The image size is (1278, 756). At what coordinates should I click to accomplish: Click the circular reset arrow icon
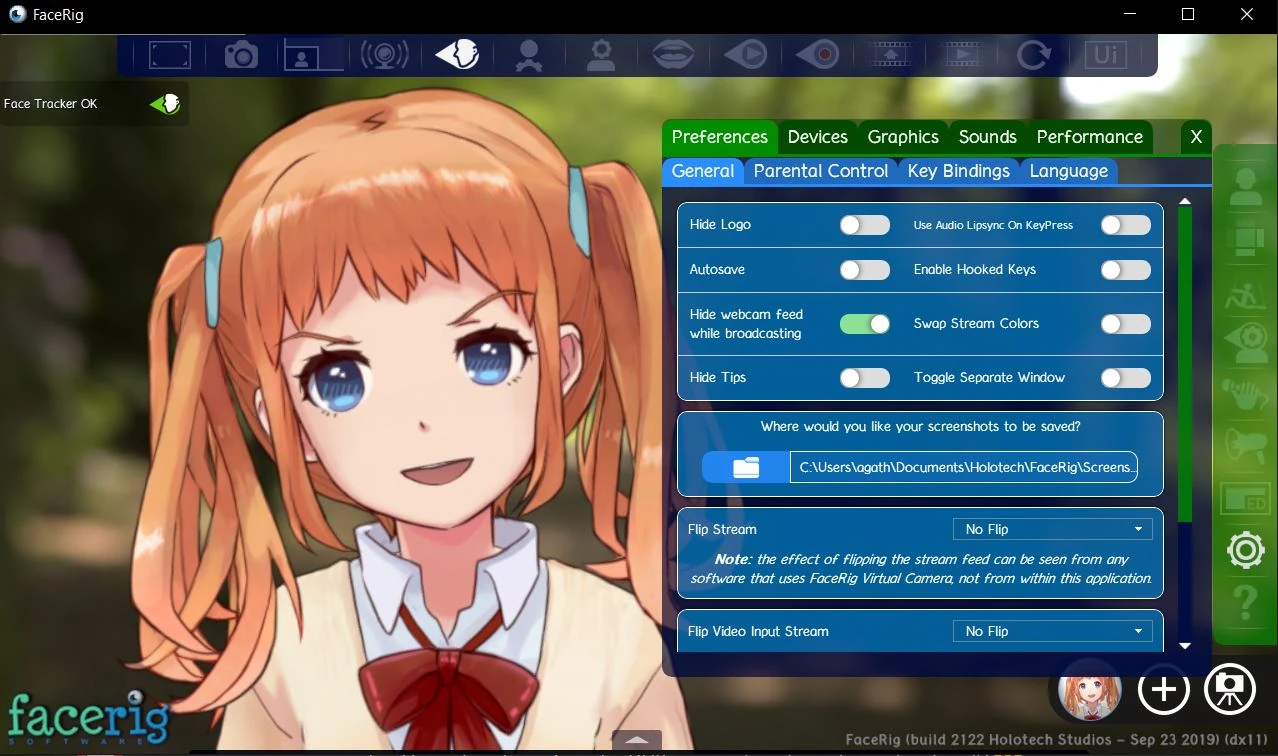coord(1033,54)
